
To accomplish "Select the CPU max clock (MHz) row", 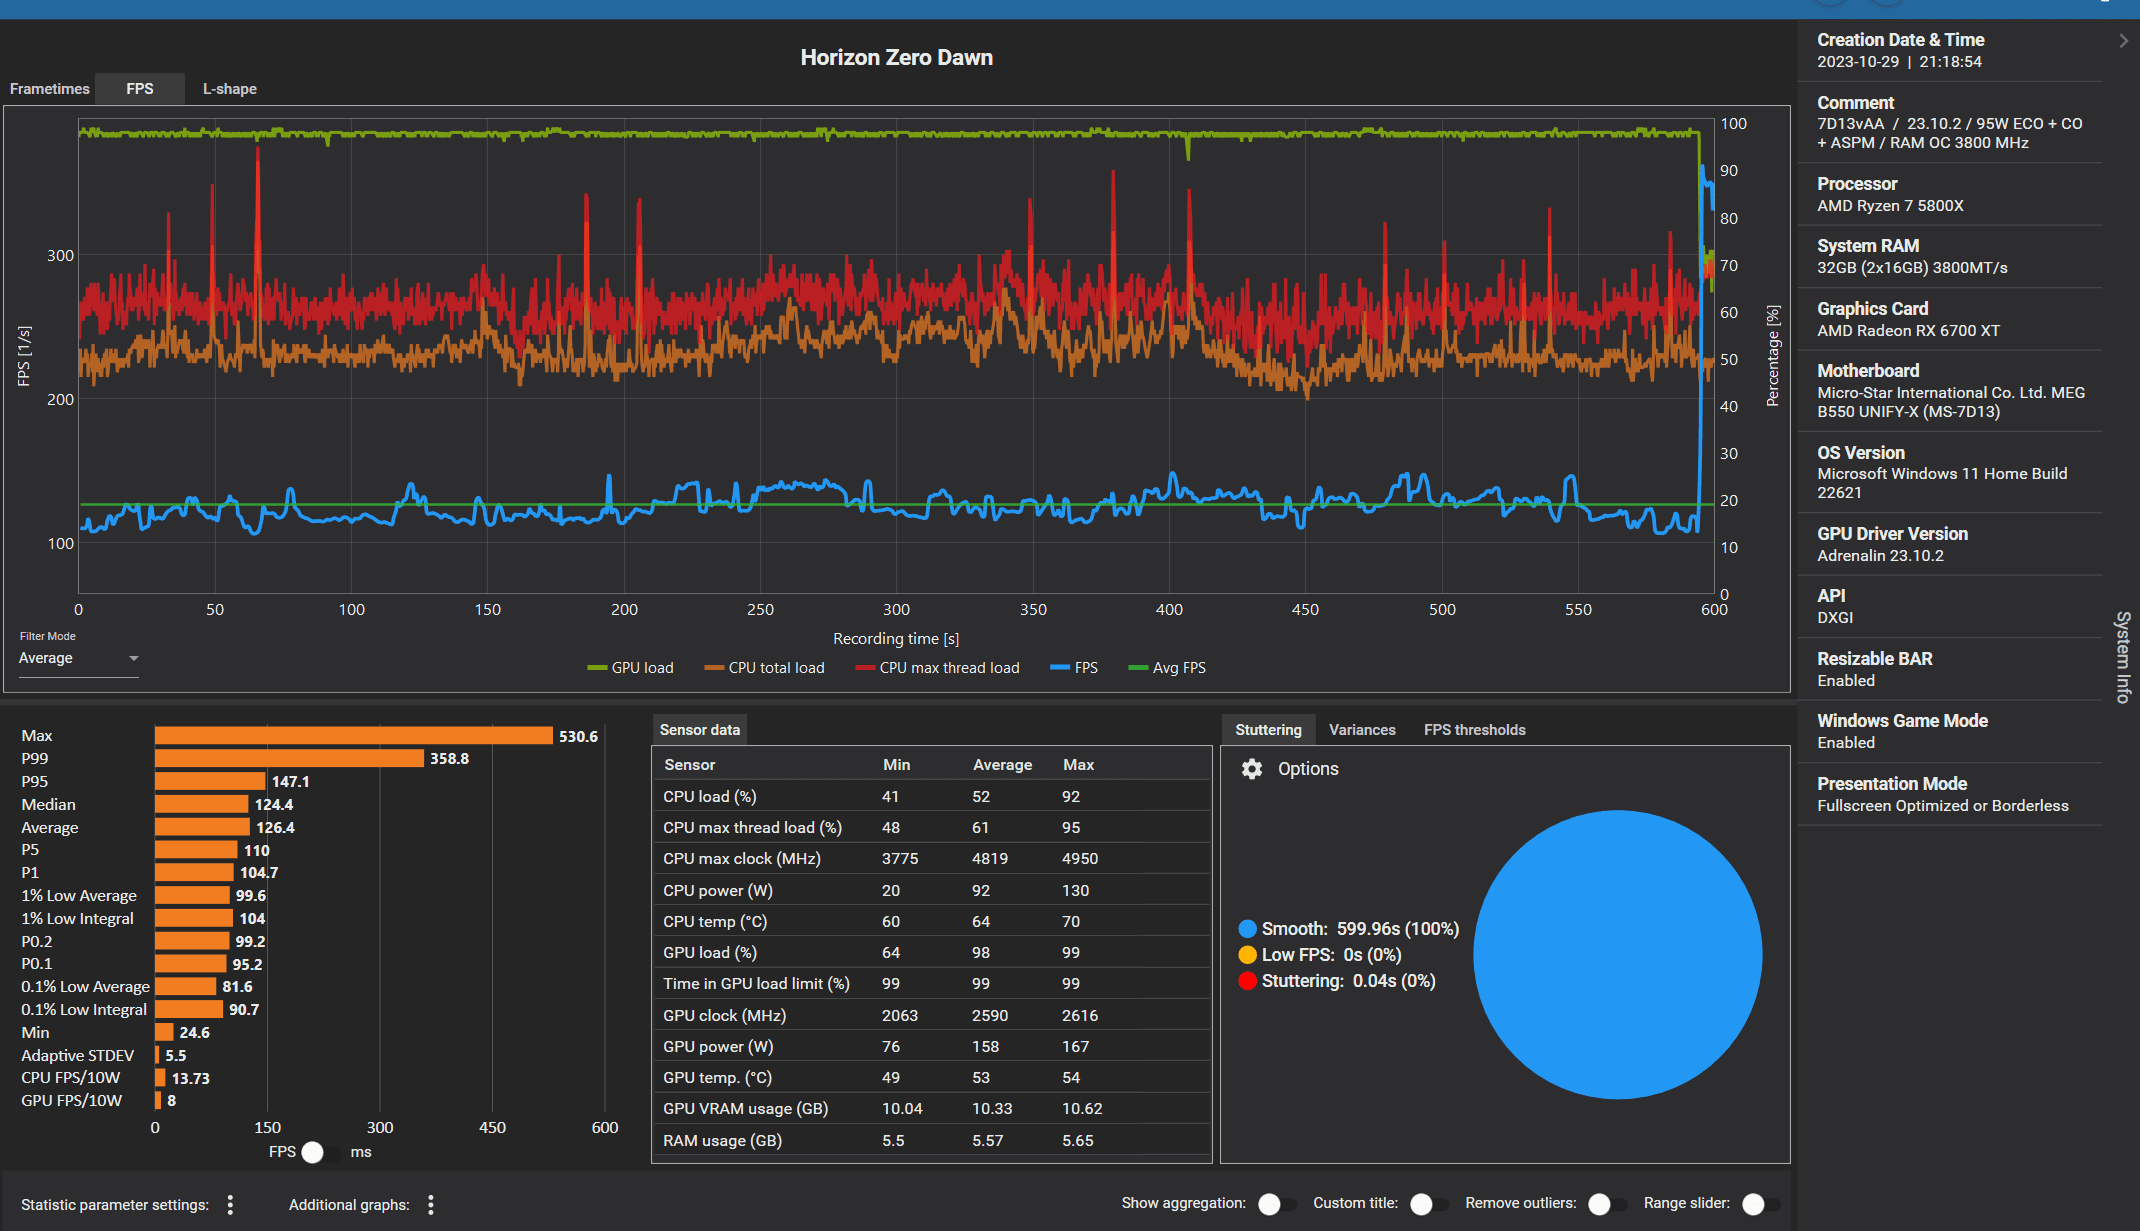I will coord(931,859).
